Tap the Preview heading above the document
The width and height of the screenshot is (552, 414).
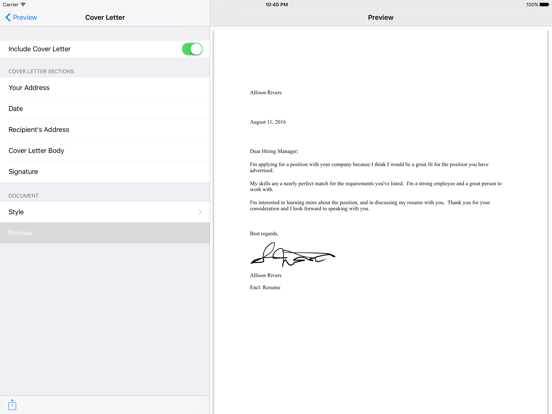pos(381,17)
